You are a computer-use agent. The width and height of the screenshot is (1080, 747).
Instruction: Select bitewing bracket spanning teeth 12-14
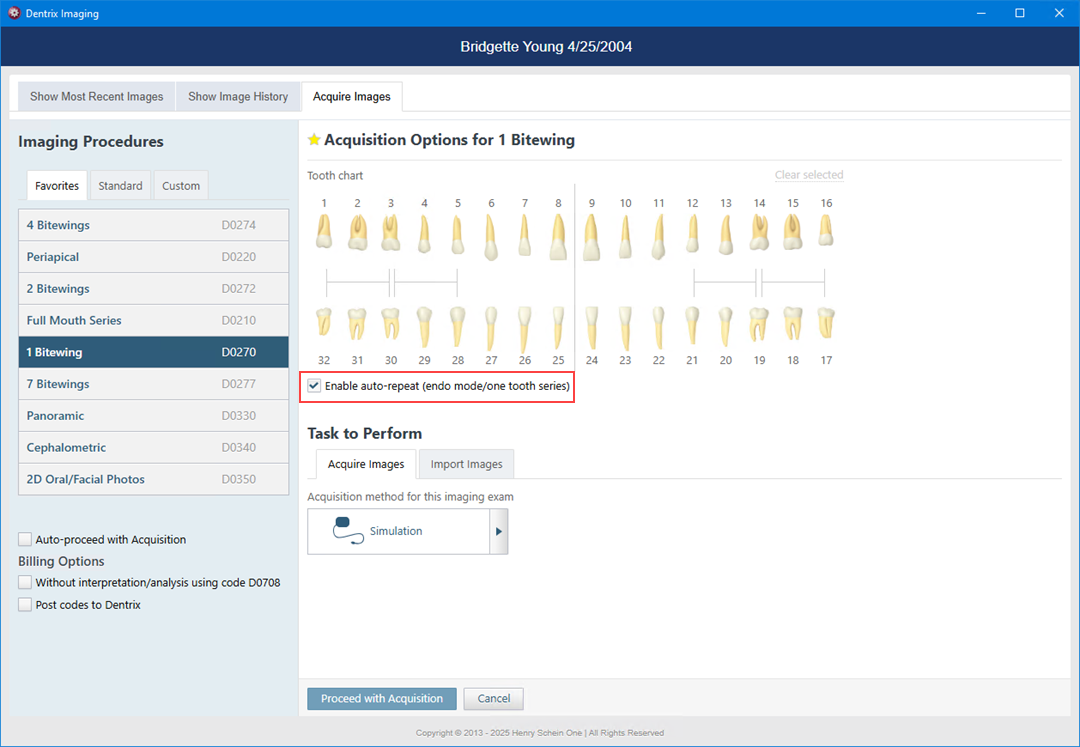[725, 282]
